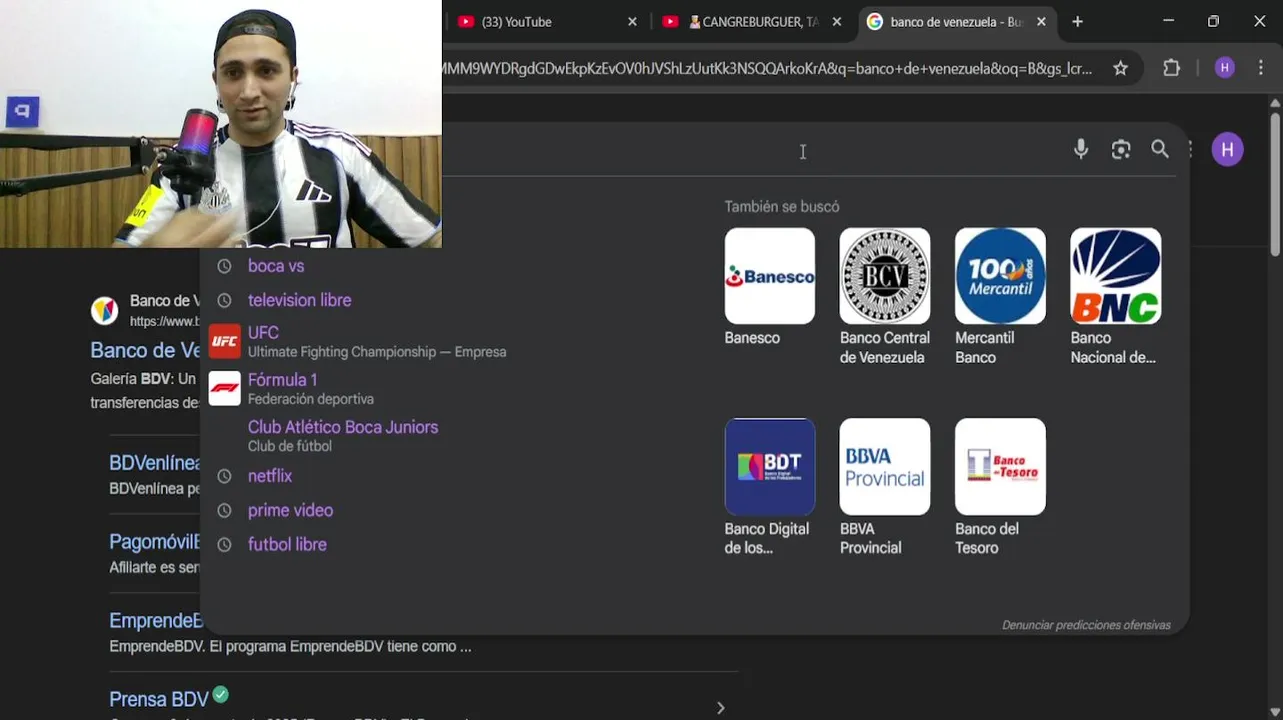
Task: Minimize the Chrome window
Action: pyautogui.click(x=1168, y=21)
